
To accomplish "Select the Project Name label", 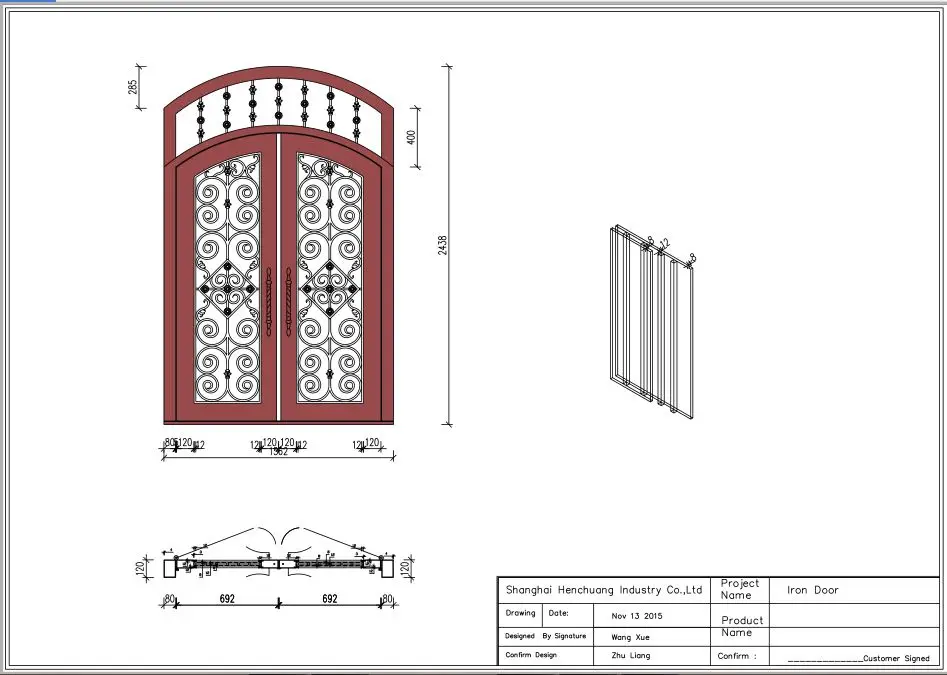I will 740,589.
